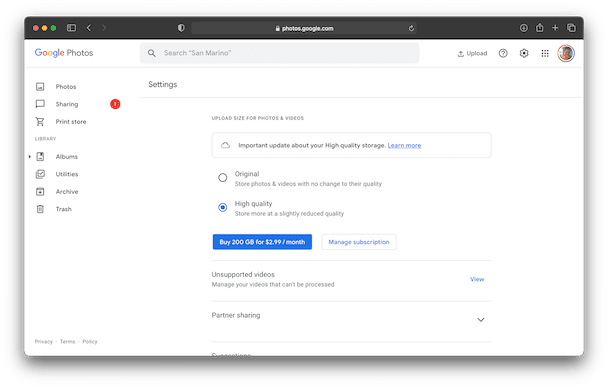Click the Search "San Marino" field

pyautogui.click(x=279, y=53)
